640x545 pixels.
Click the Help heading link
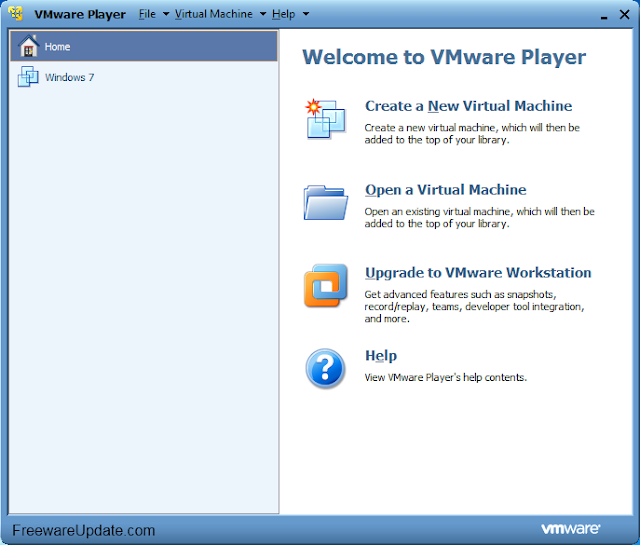click(x=381, y=356)
